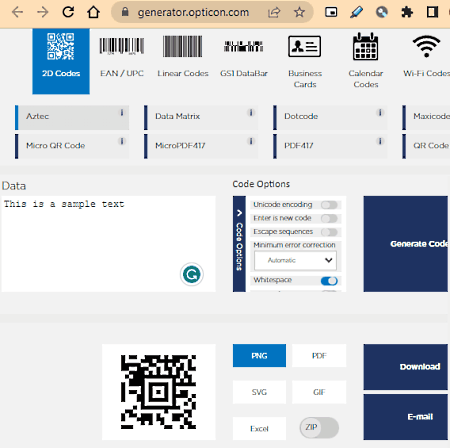Turn off the Whitespace switch
Viewport: 450px width, 448px height.
[329, 281]
